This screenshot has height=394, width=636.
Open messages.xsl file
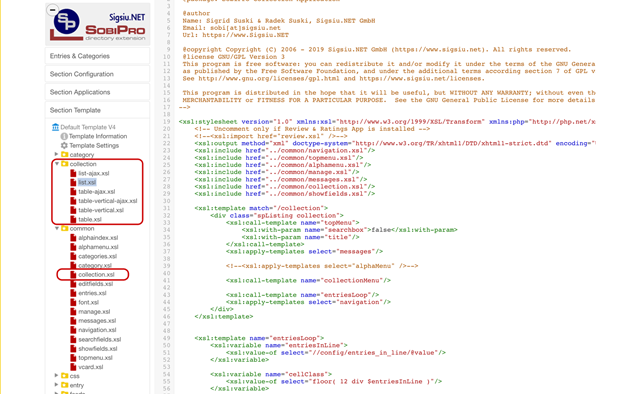pos(97,321)
